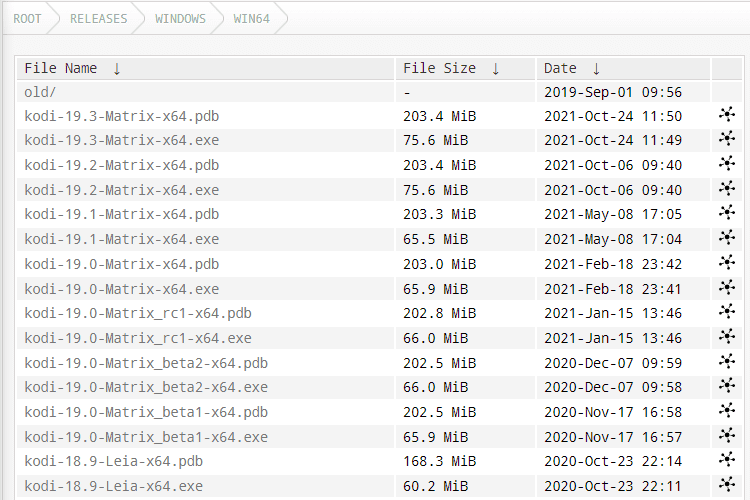Select the date 2020-Dec-07 09:59
This screenshot has width=750, height=500.
(613, 363)
